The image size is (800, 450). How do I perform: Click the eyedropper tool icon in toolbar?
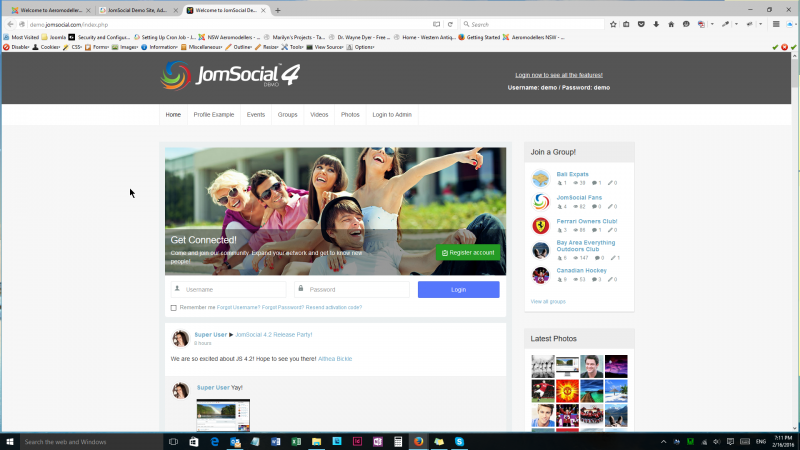(x=726, y=24)
